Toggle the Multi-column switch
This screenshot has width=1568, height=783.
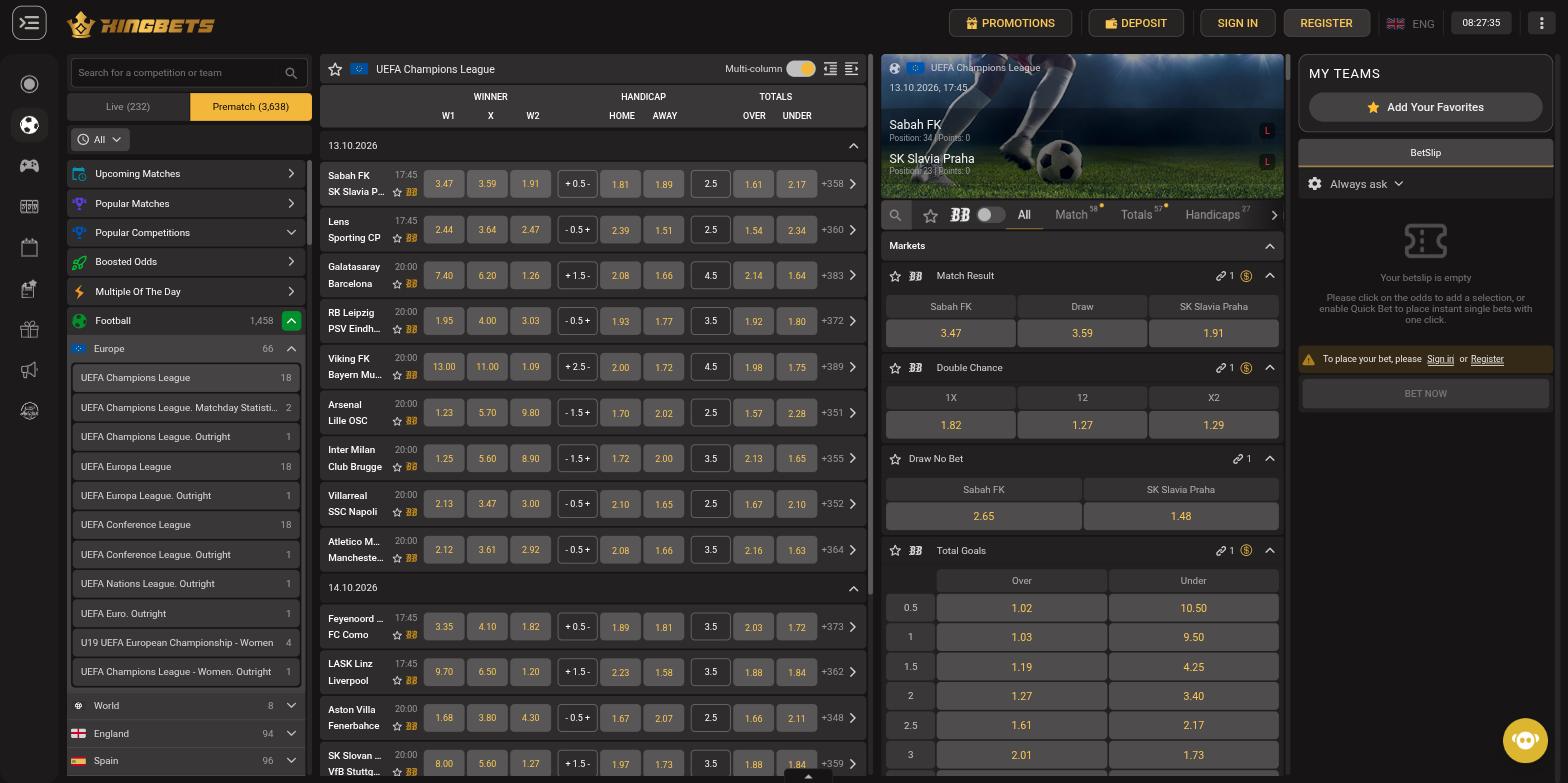(800, 69)
